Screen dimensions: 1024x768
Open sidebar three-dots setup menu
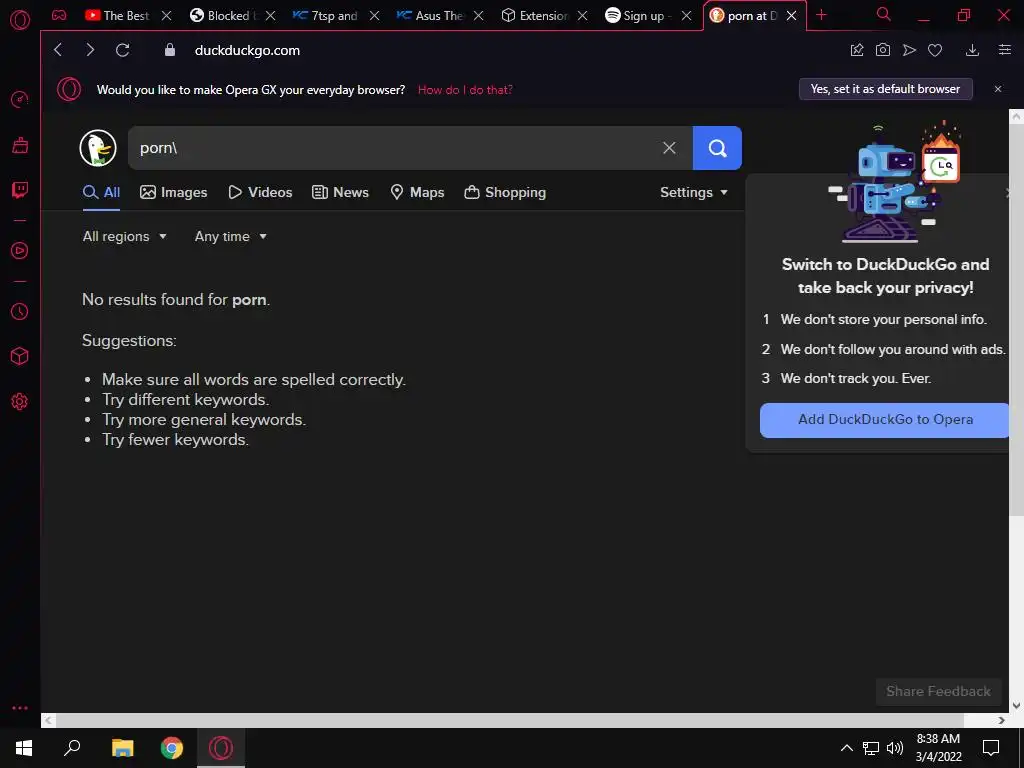point(20,708)
